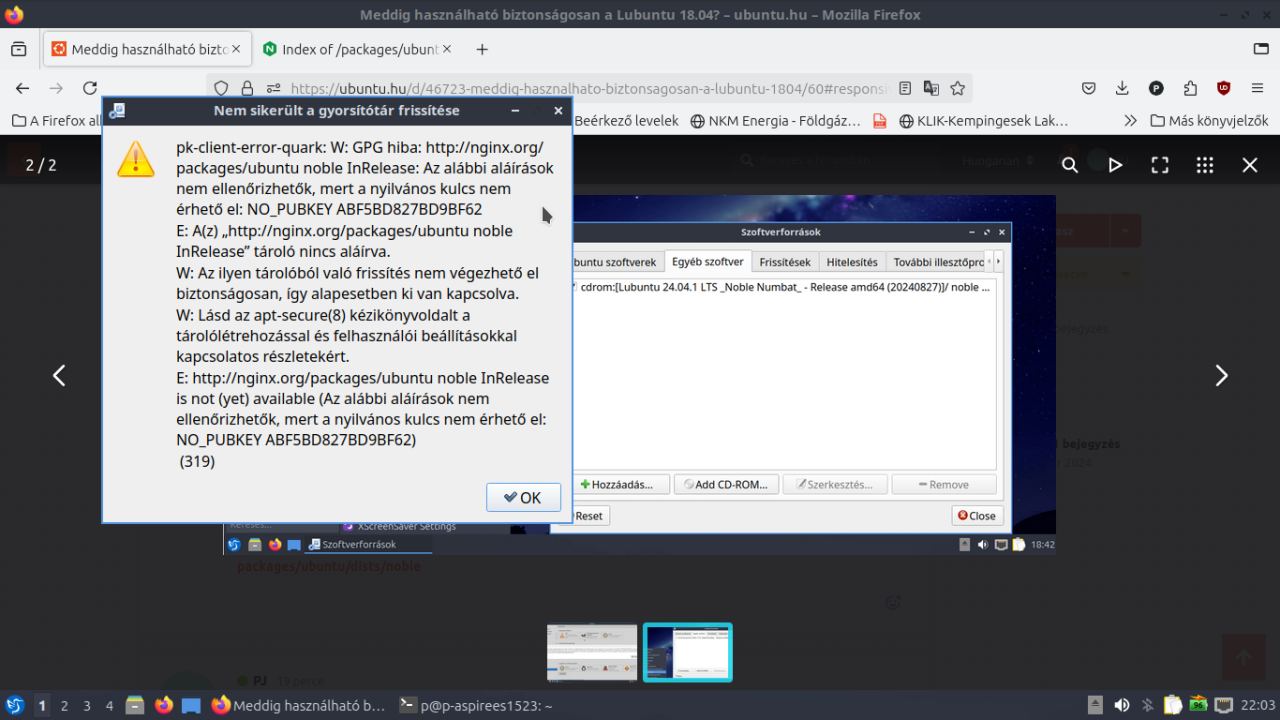
Task: Close the image lightbox viewer
Action: point(1250,165)
